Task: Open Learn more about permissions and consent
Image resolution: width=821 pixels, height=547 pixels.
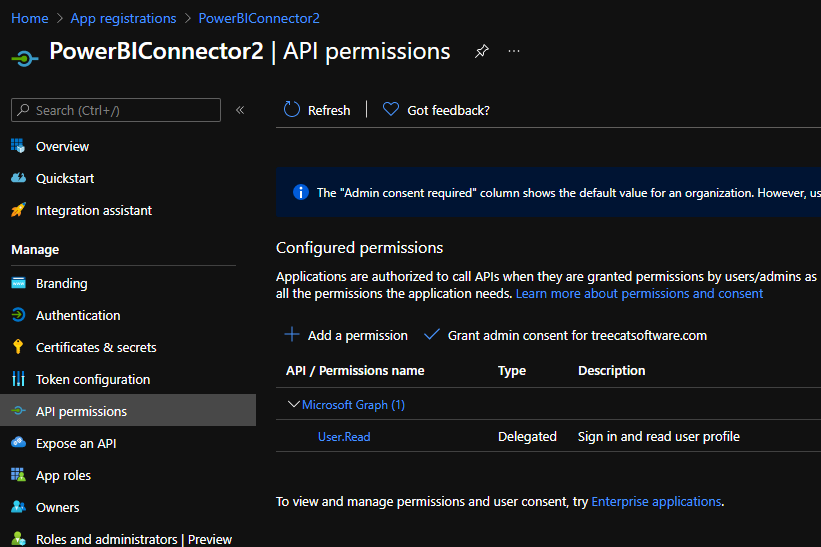Action: coord(639,293)
